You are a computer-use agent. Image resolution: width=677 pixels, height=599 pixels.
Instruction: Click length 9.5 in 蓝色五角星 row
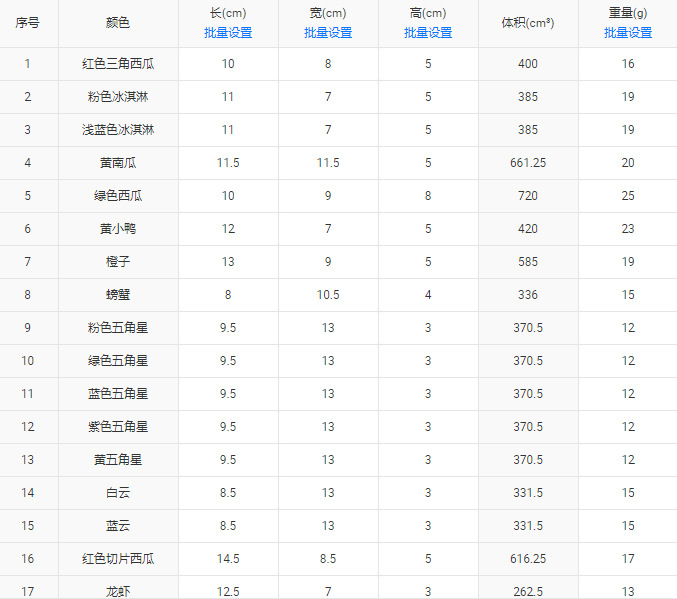coord(228,394)
